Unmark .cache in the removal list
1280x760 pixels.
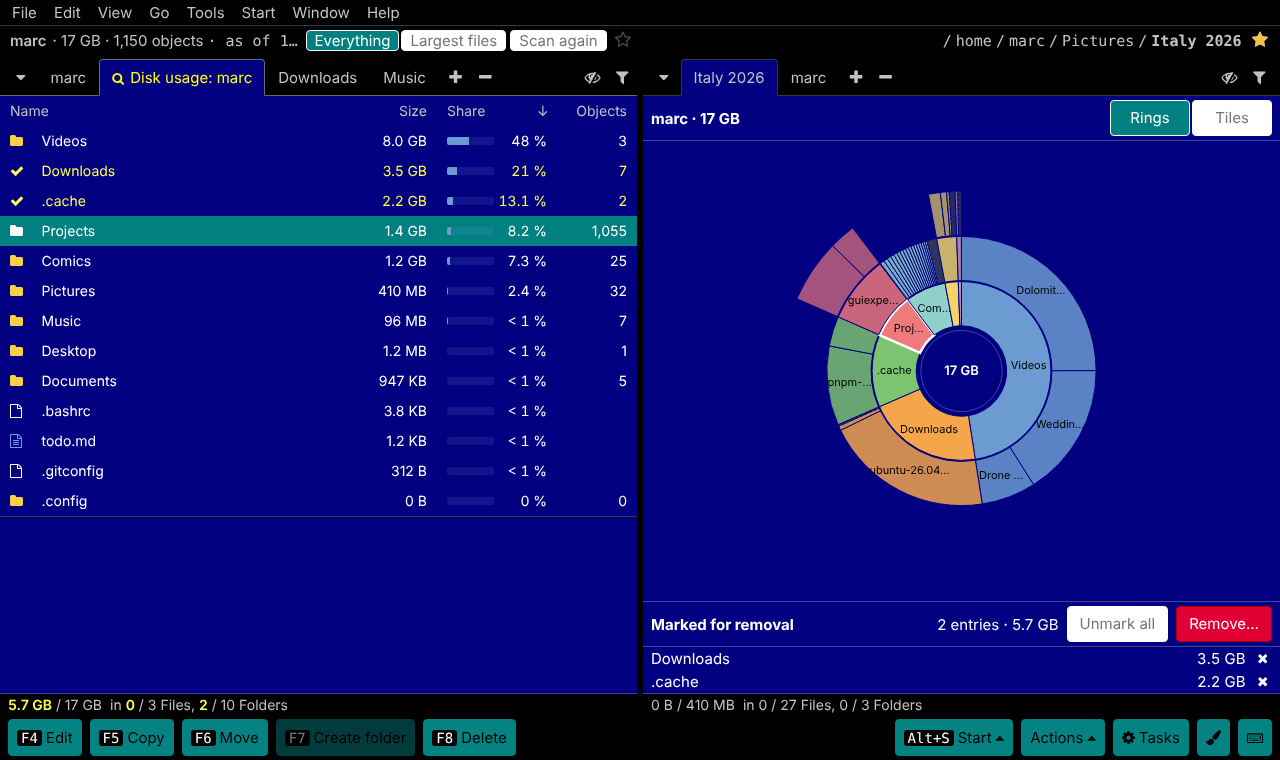coord(1262,682)
